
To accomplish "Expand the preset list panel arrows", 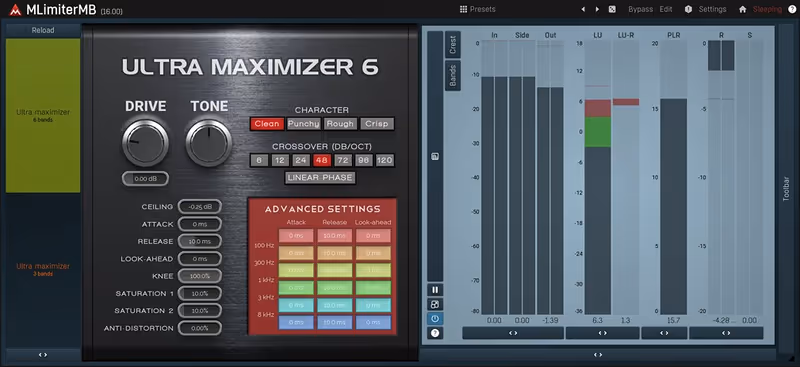I will pyautogui.click(x=43, y=355).
